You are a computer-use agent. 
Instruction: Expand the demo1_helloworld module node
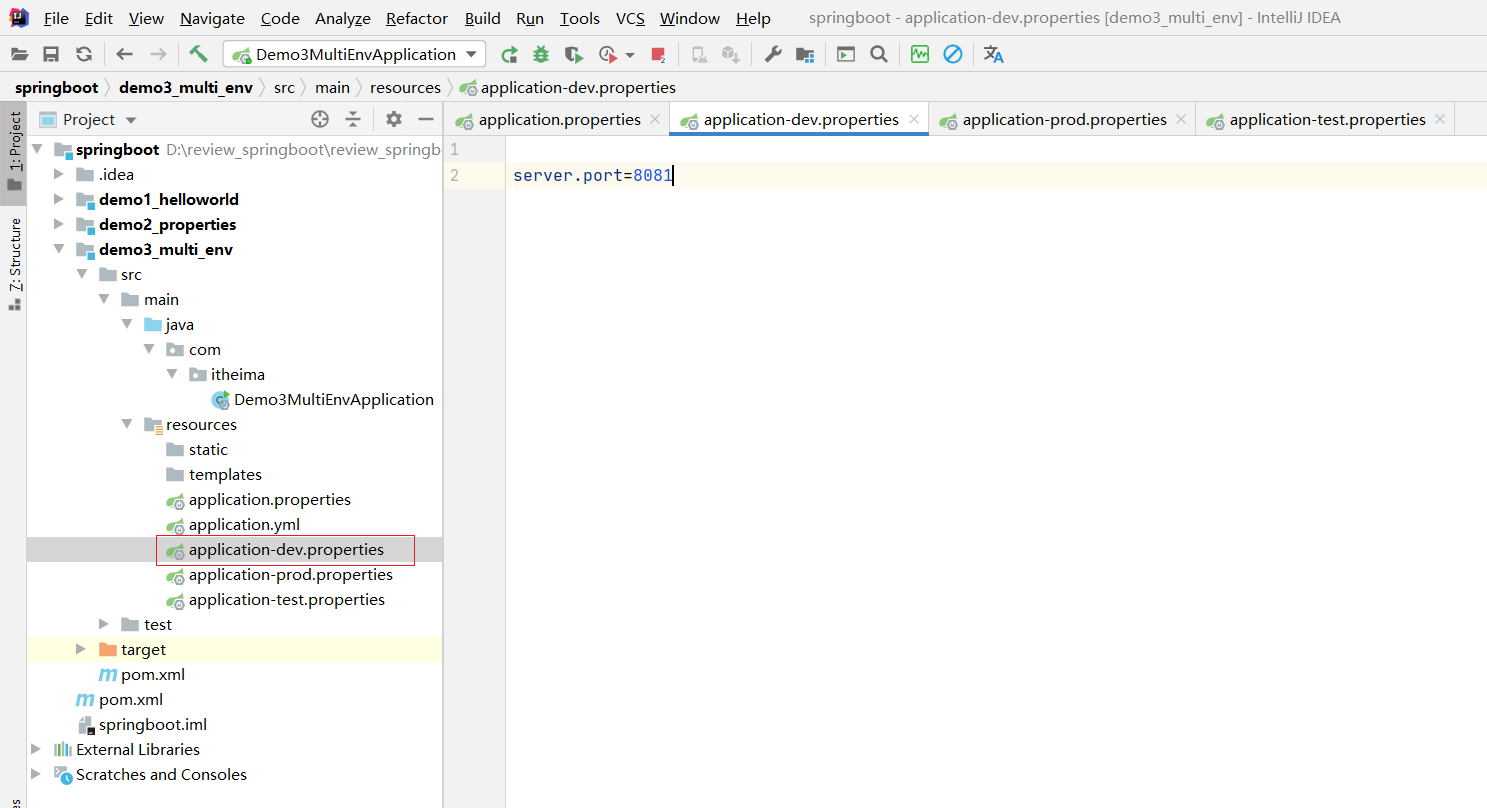[x=59, y=199]
